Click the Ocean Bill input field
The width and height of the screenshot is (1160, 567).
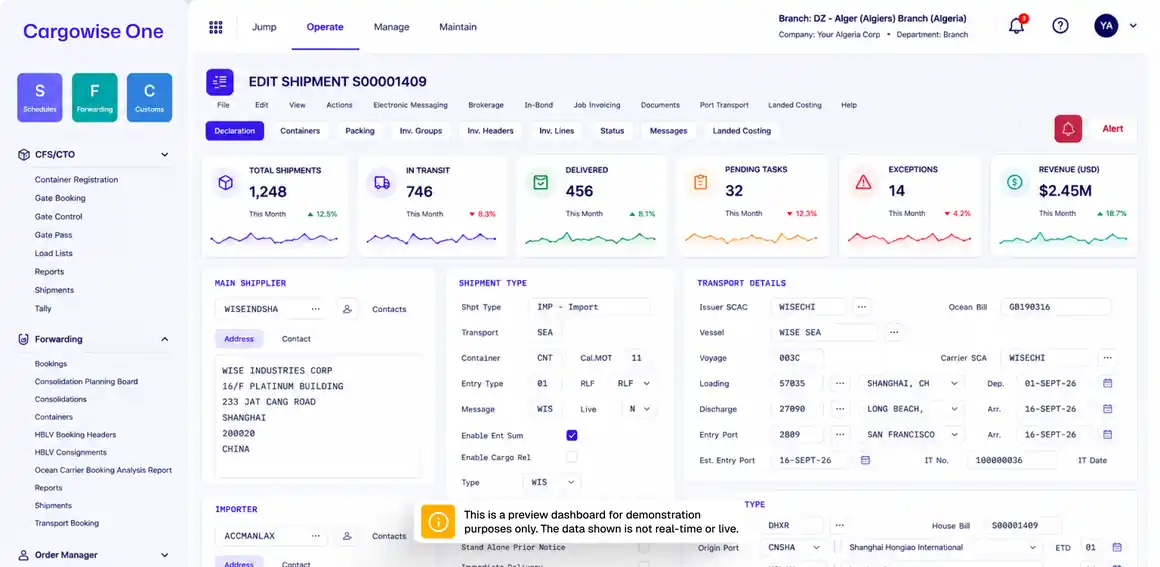(x=1056, y=306)
